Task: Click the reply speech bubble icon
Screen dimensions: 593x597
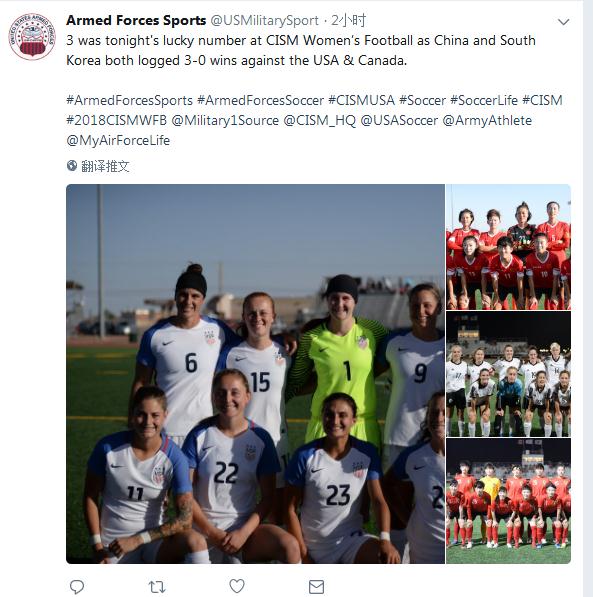Action: pyautogui.click(x=77, y=586)
